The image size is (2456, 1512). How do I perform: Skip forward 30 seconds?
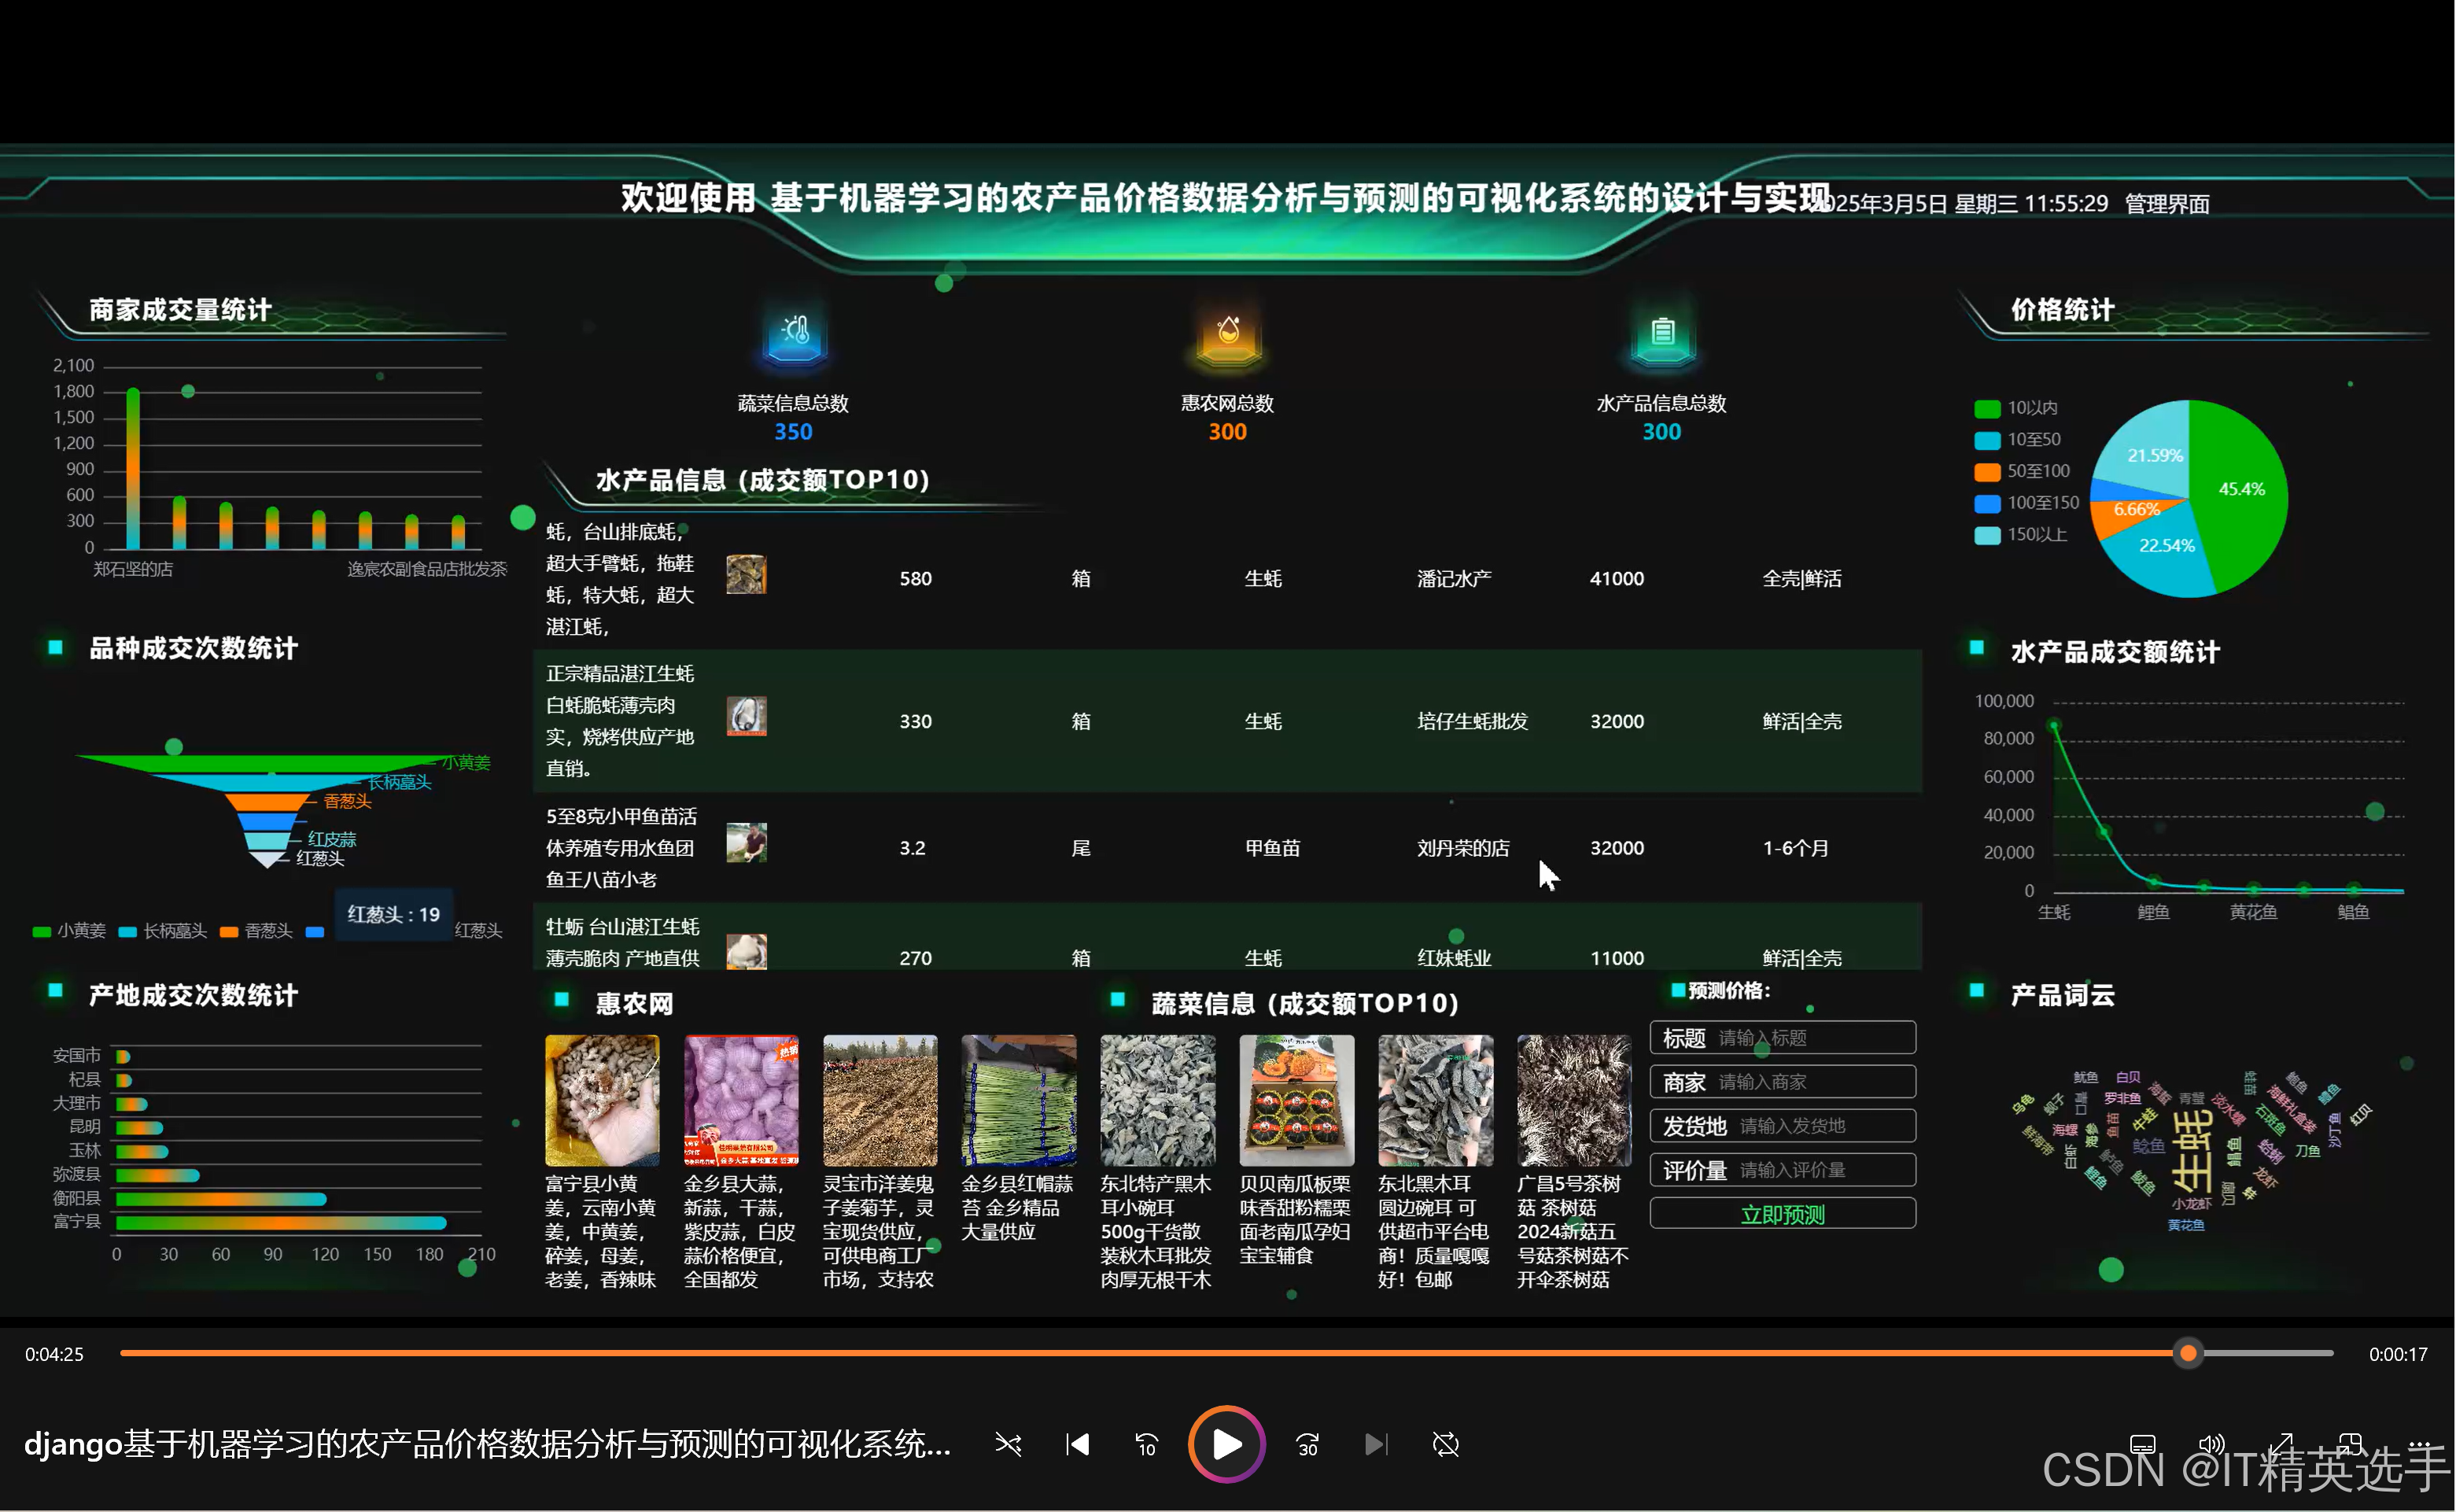point(1307,1445)
